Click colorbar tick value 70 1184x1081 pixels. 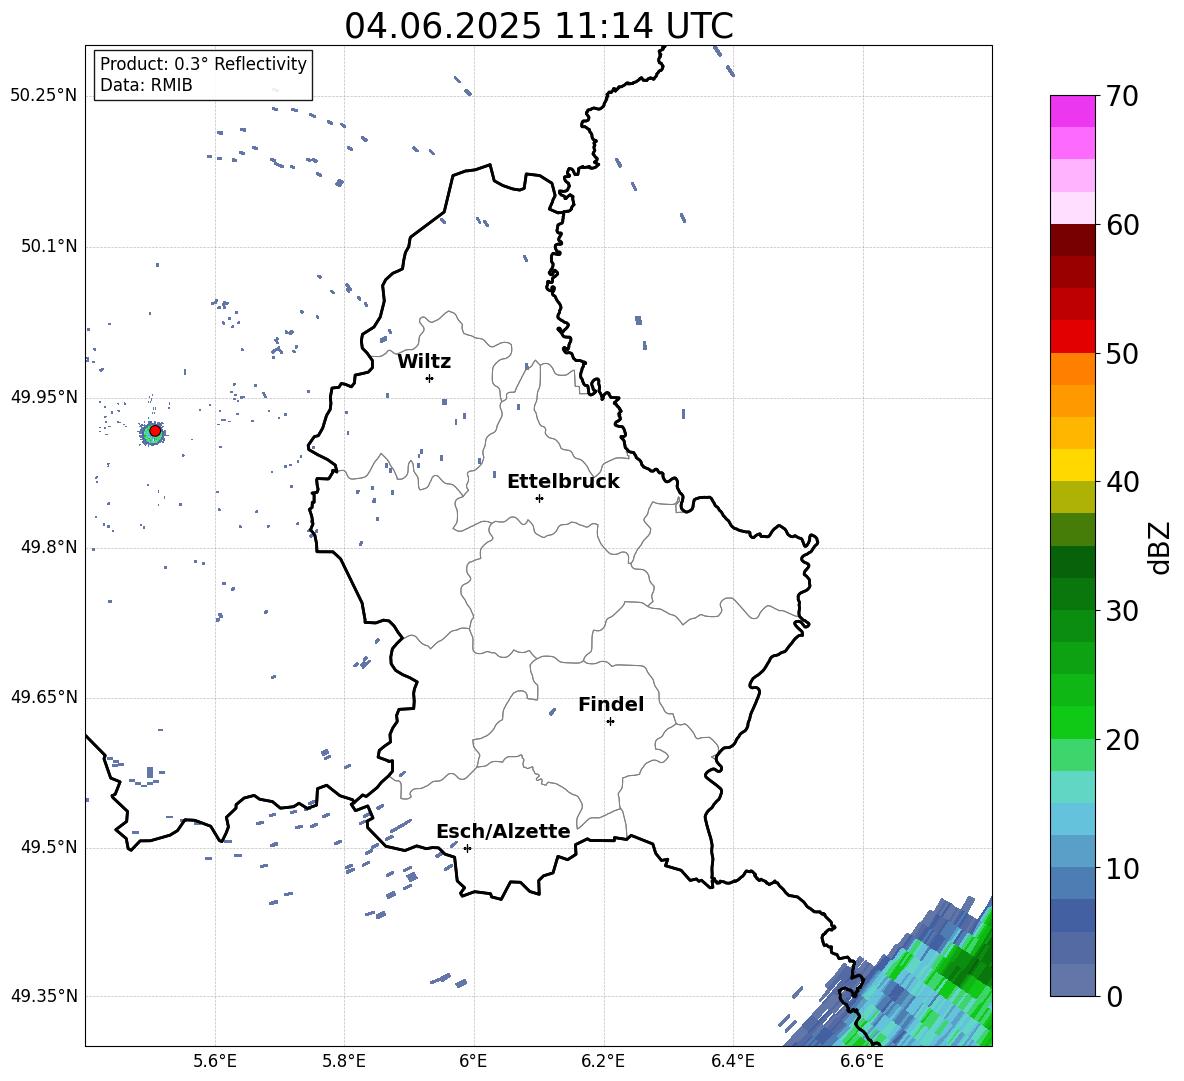point(1122,96)
